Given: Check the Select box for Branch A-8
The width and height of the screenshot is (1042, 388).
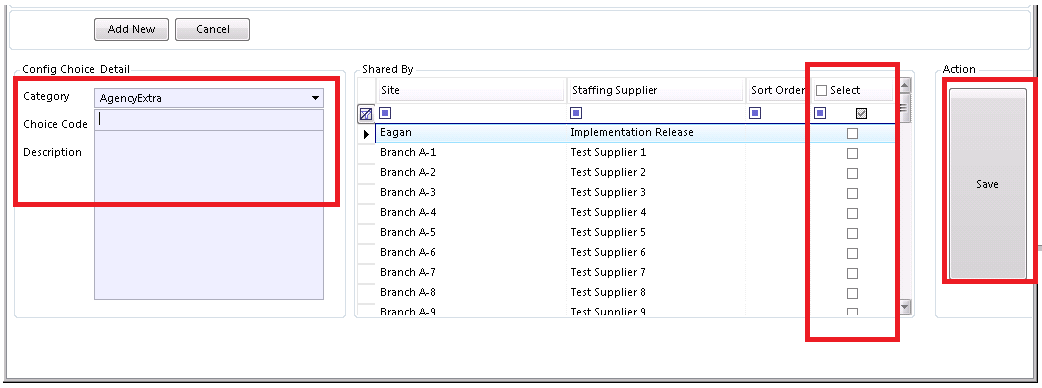Looking at the screenshot, I should coord(853,293).
